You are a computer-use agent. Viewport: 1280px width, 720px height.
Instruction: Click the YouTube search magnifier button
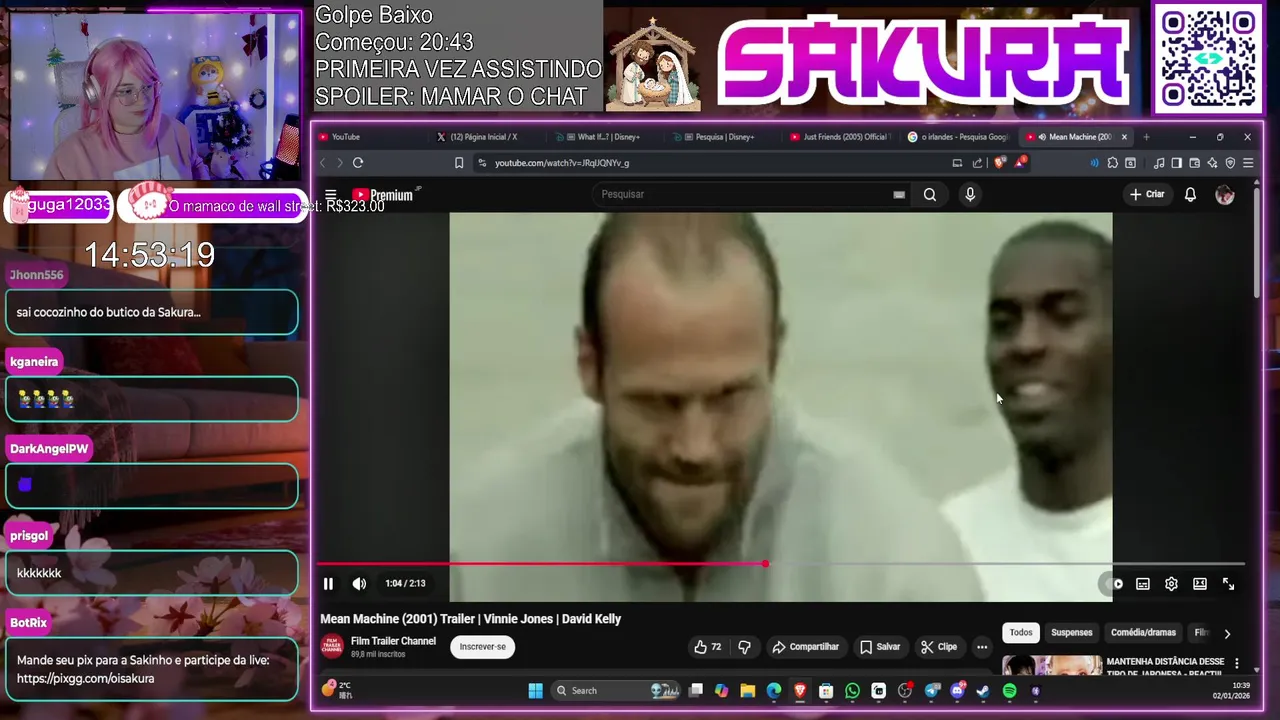pyautogui.click(x=930, y=195)
